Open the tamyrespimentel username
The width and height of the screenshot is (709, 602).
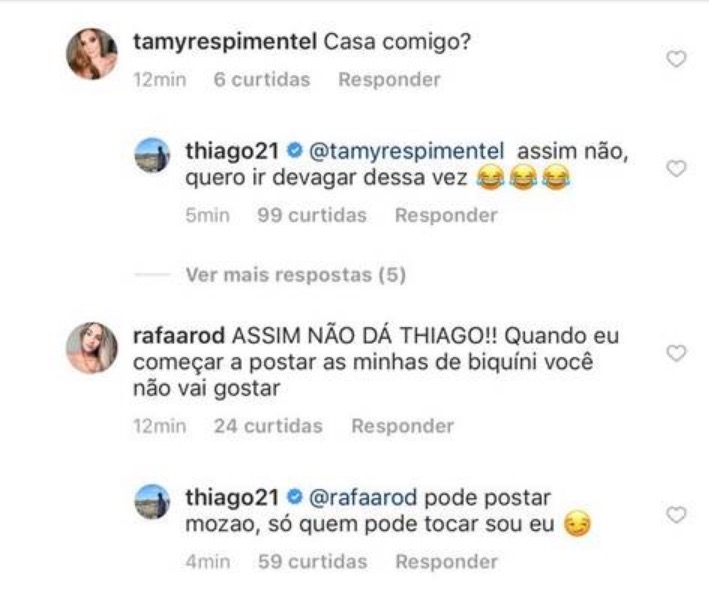[x=225, y=42]
